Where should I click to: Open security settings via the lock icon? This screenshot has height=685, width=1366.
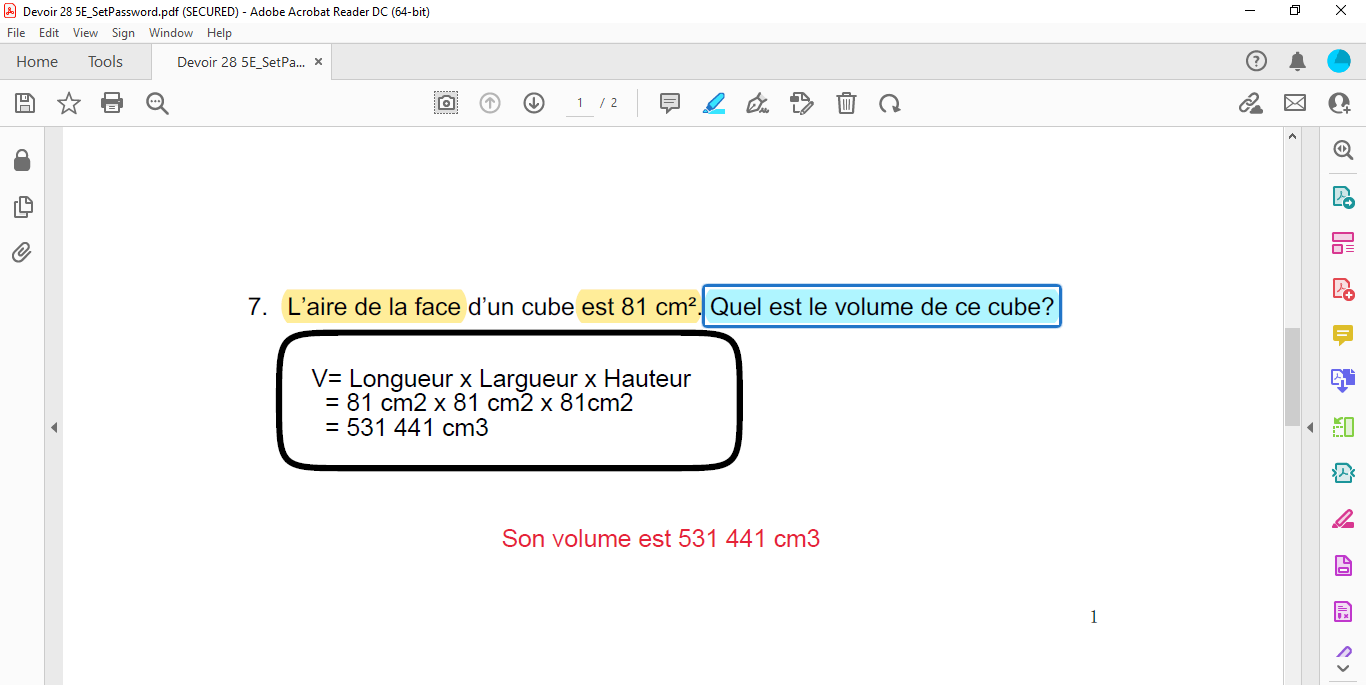point(21,160)
